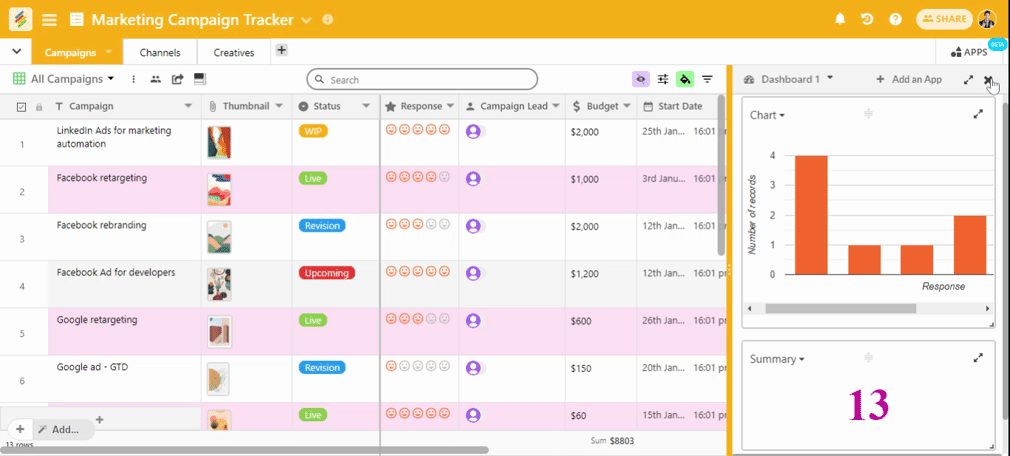
Task: Toggle the select-all rows checkbox
Action: pos(21,107)
